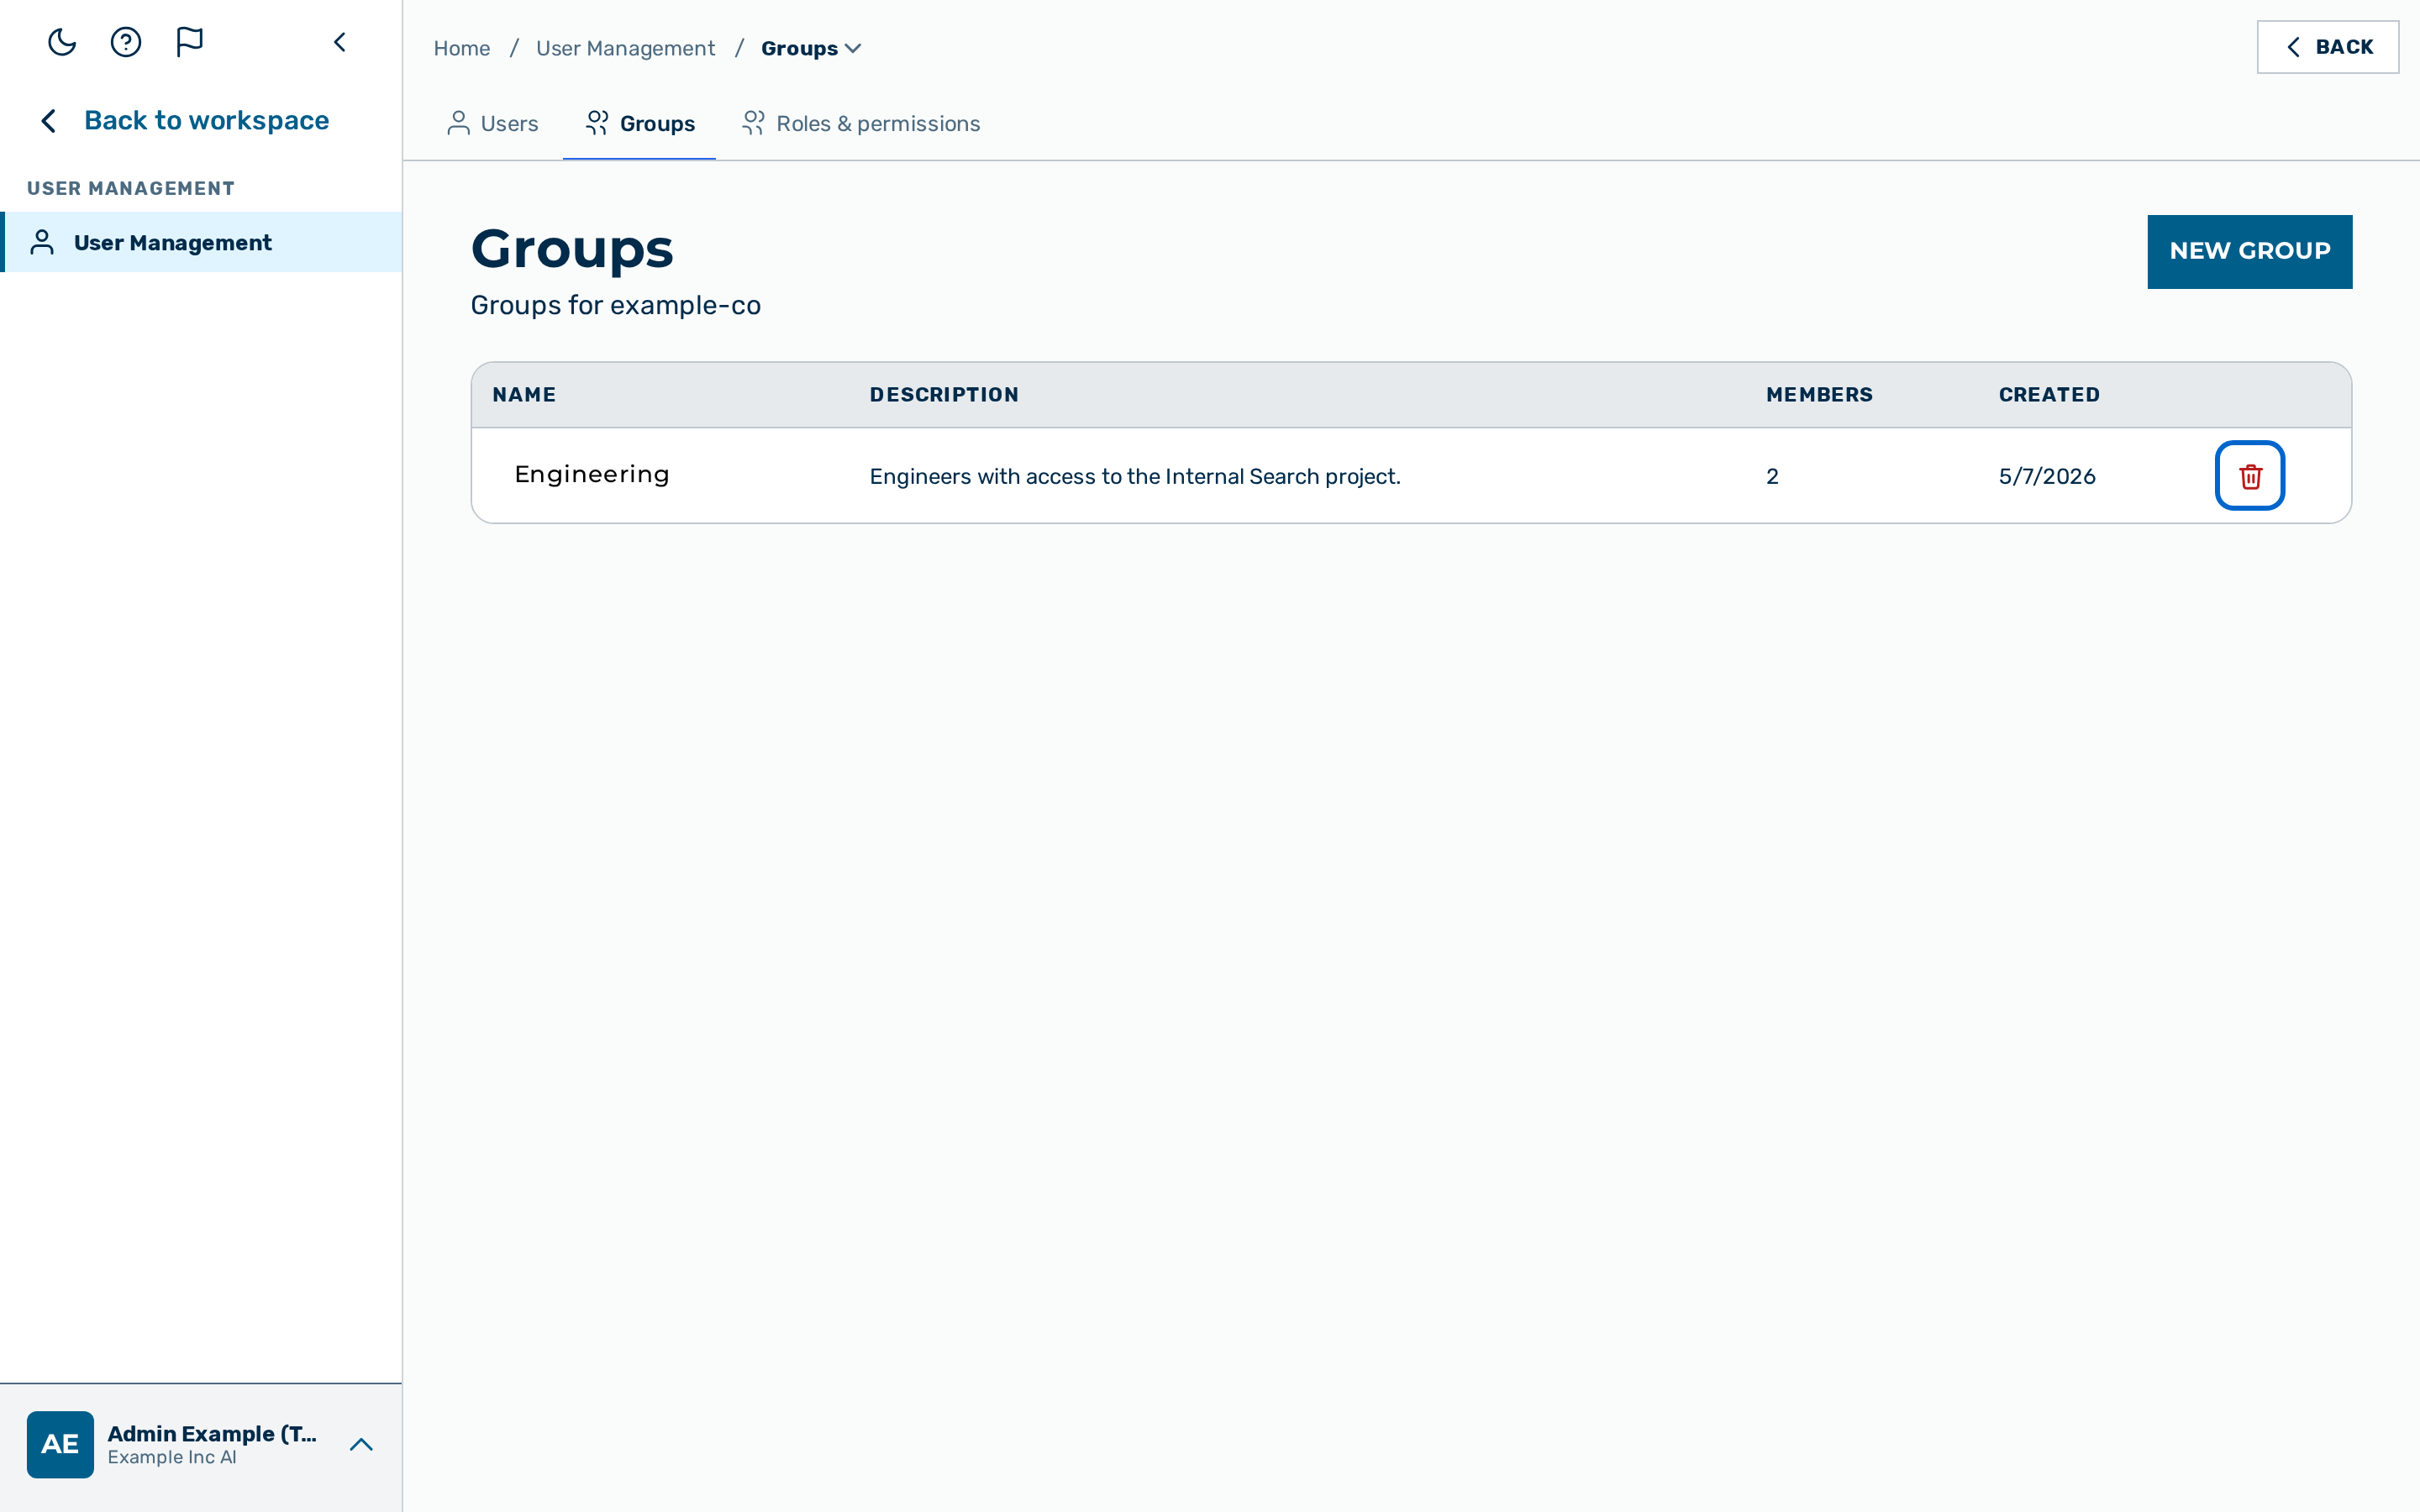This screenshot has height=1512, width=2420.
Task: Click the MEMBERS column header
Action: click(1819, 395)
